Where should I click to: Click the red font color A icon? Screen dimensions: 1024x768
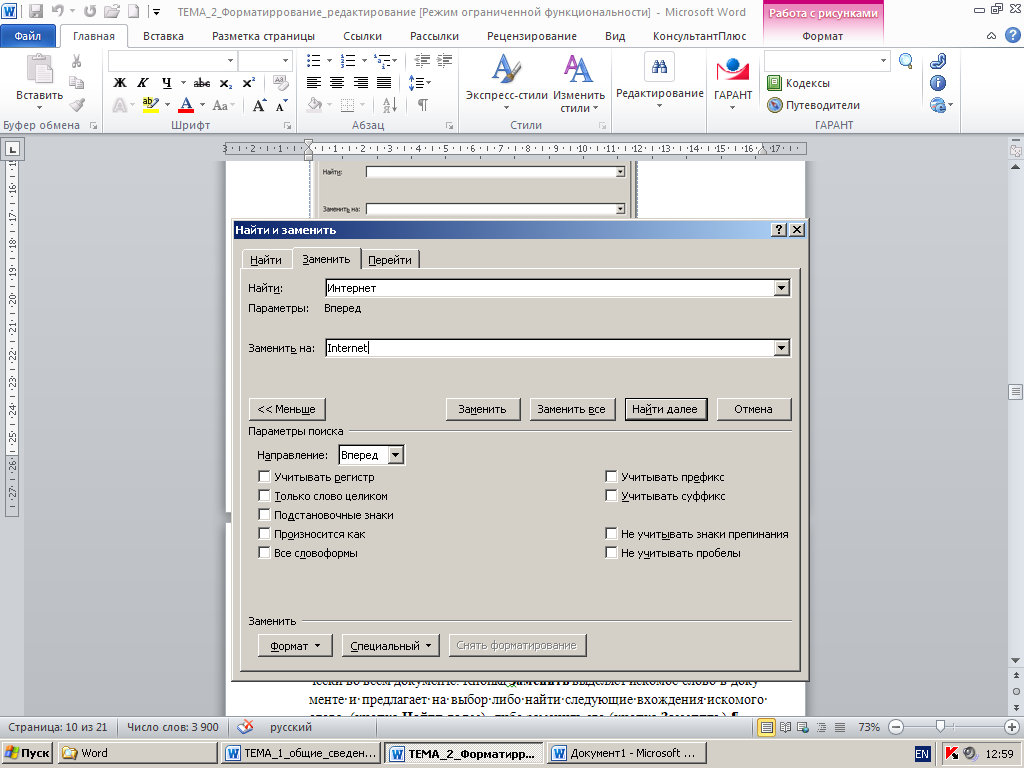pos(186,104)
